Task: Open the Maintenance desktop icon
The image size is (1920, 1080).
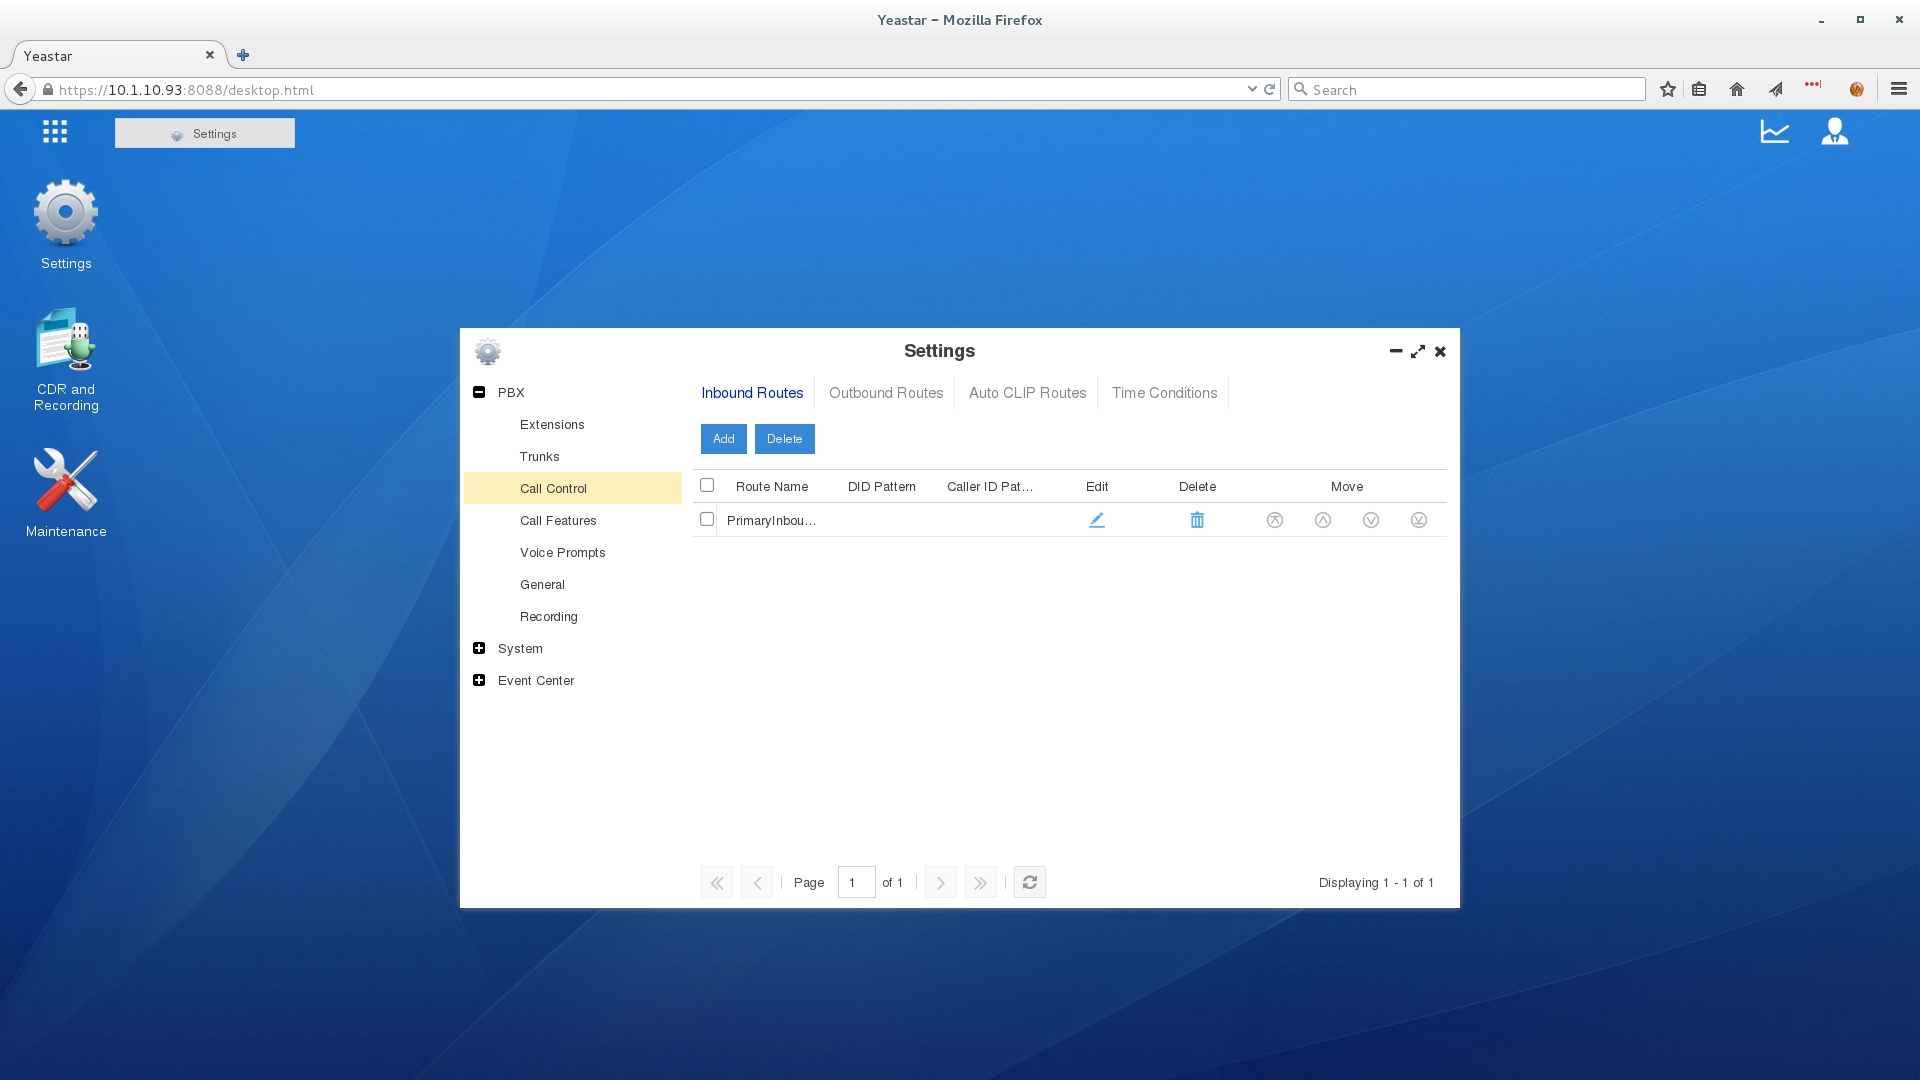Action: (x=66, y=492)
